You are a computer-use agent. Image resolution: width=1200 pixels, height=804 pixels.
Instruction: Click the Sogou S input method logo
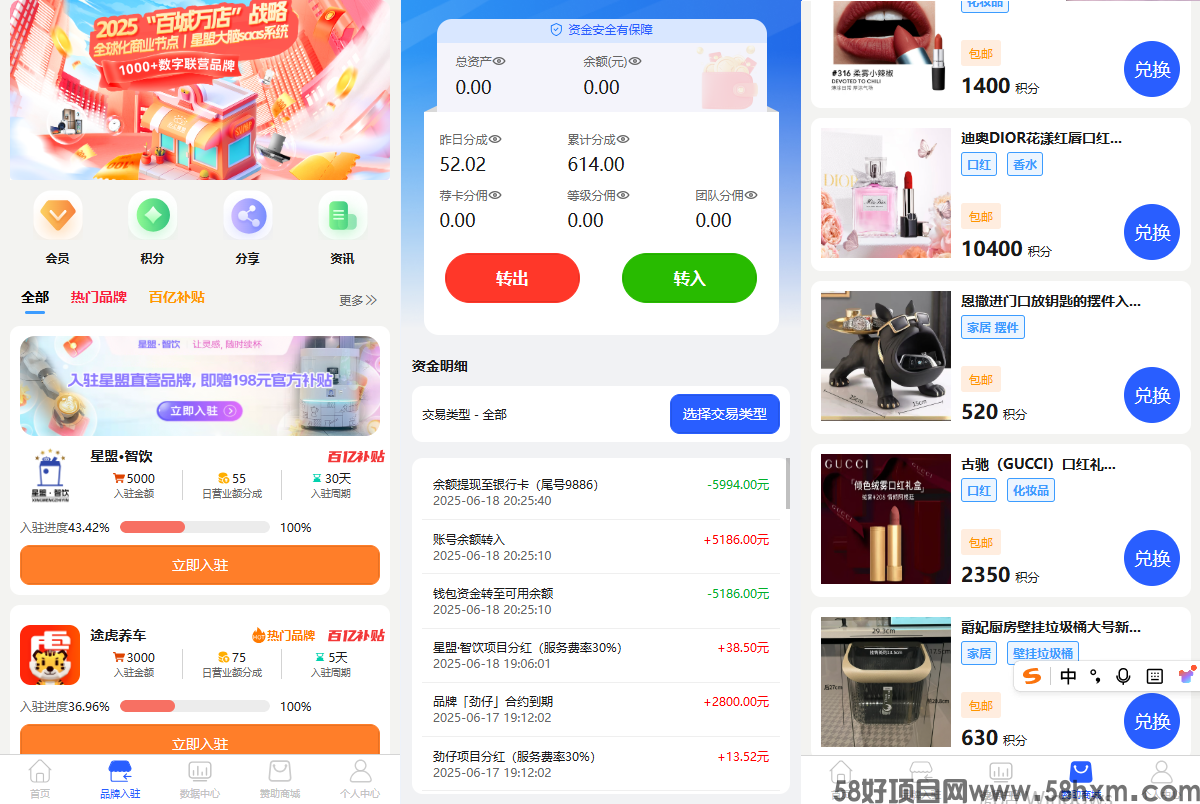[1032, 676]
